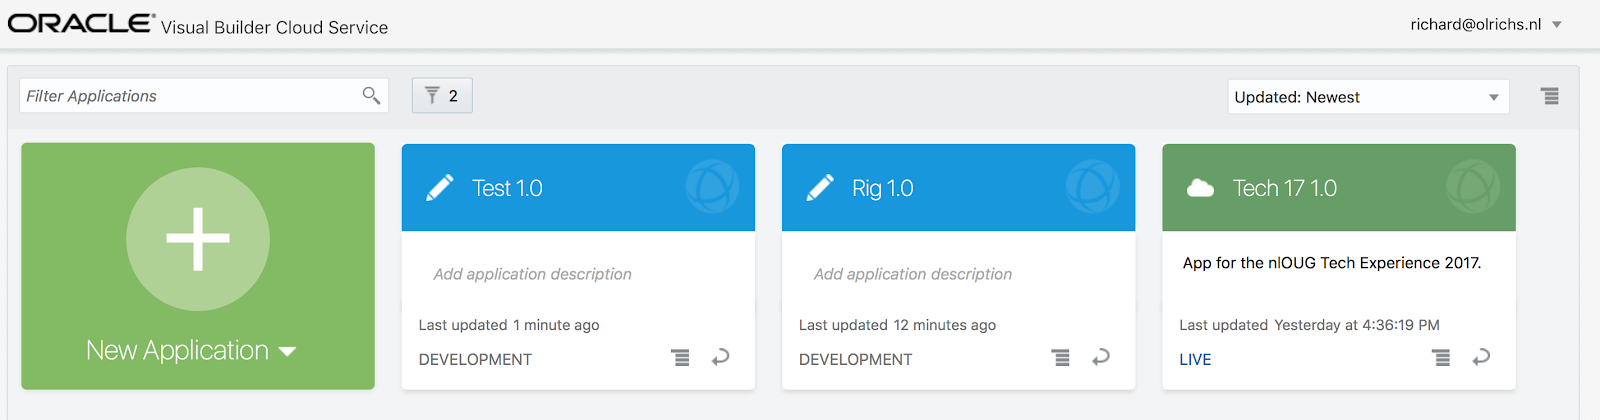
Task: Click the pencil edit icon on Rig 1.0
Action: point(820,188)
